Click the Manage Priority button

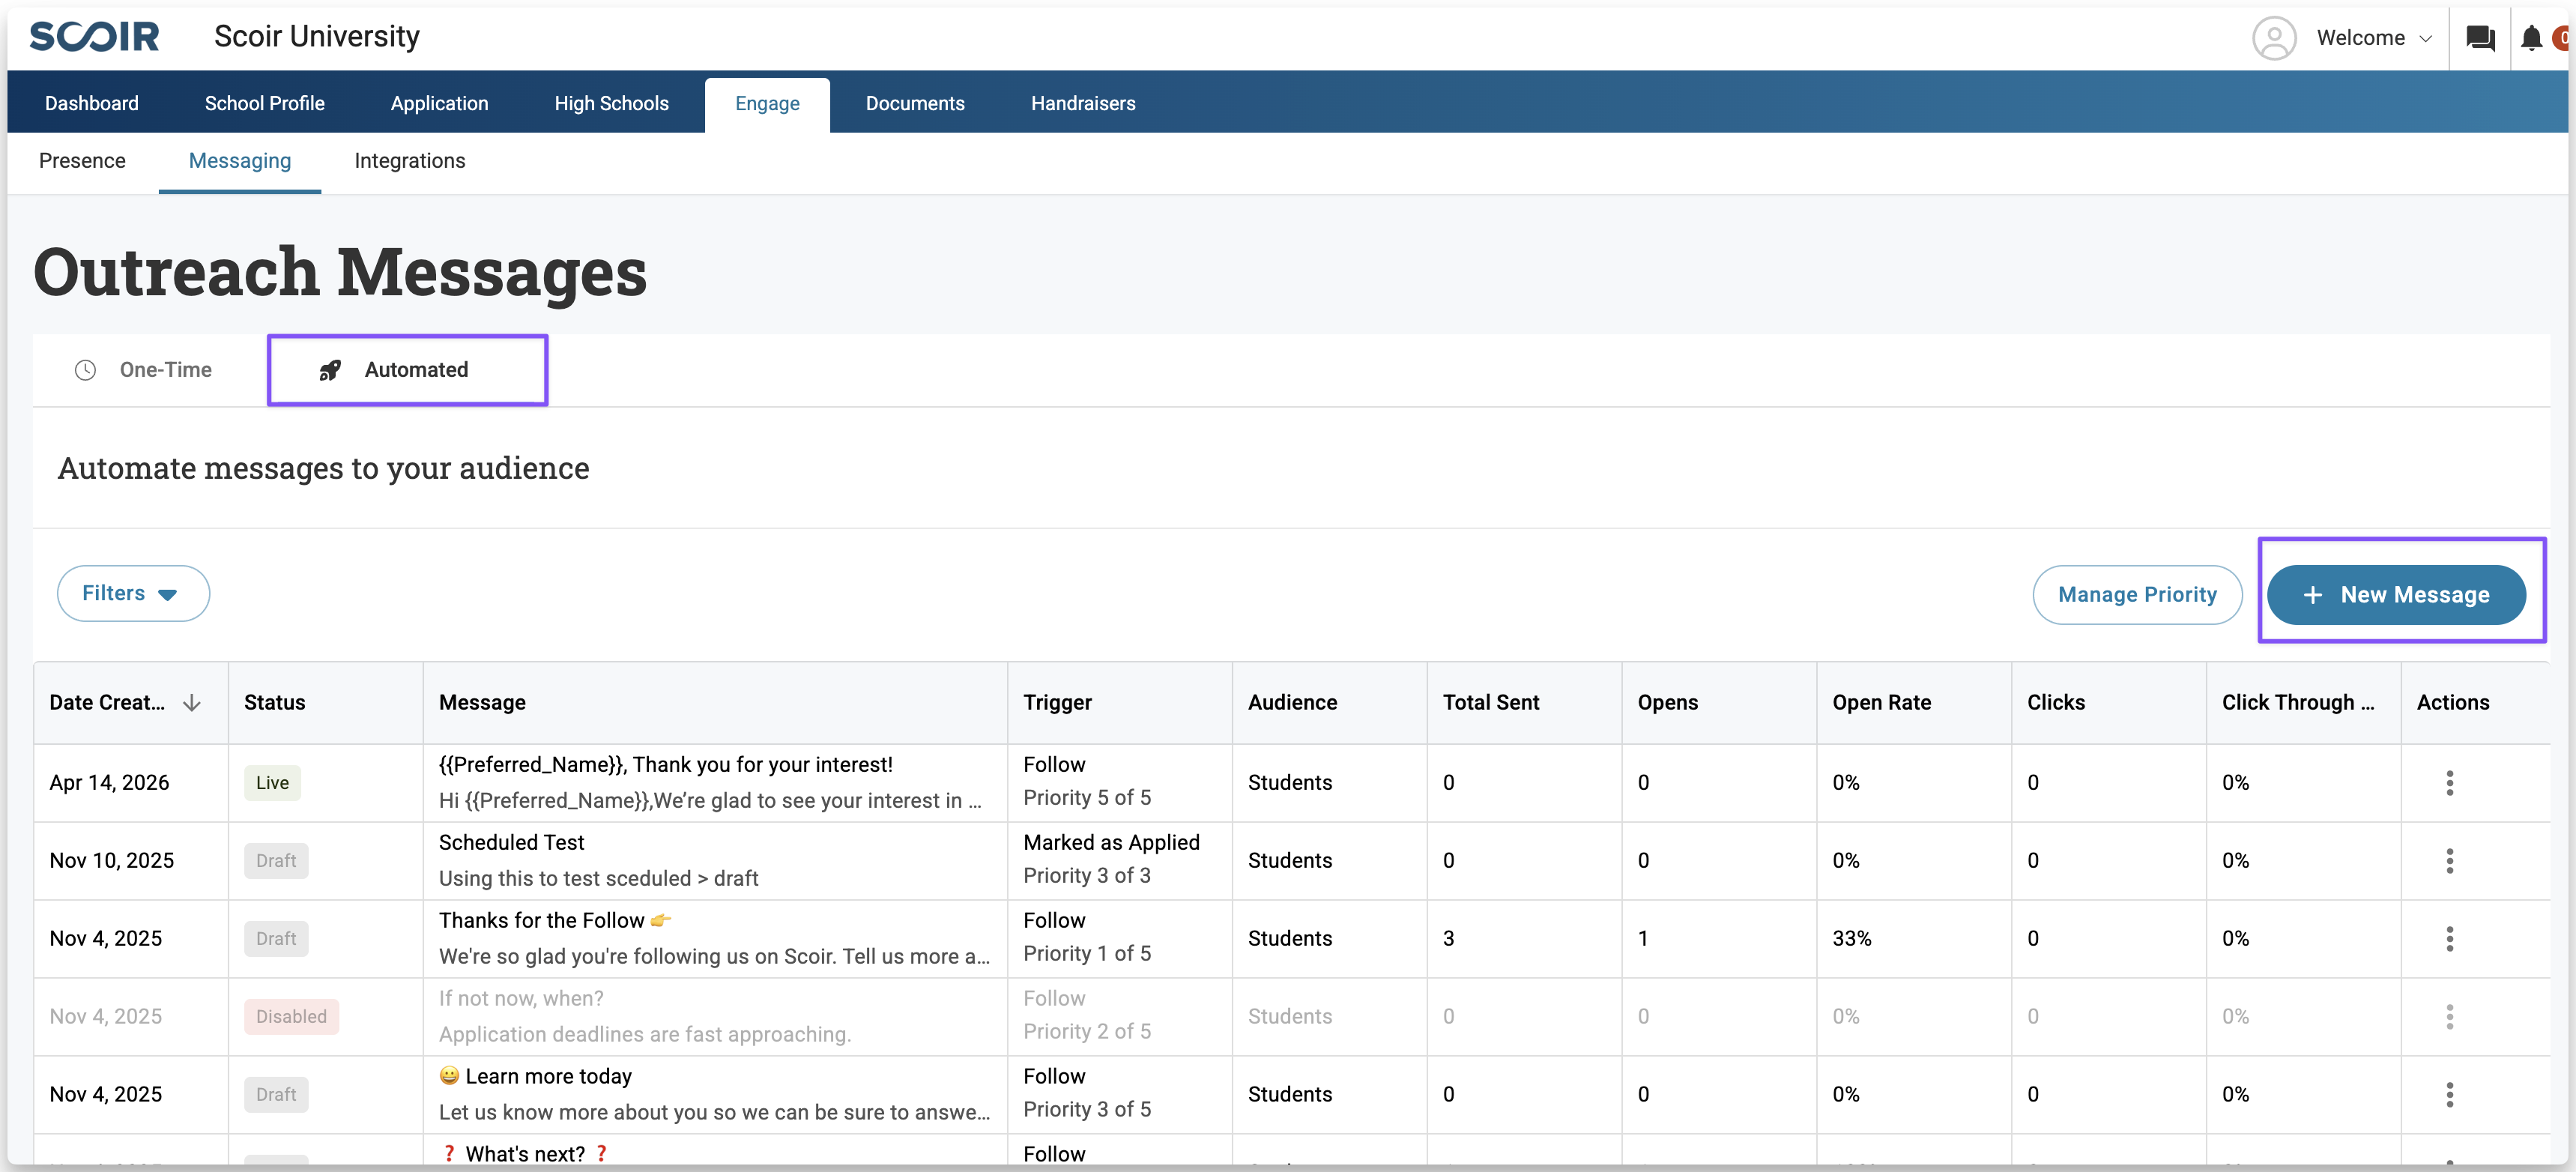[2136, 595]
